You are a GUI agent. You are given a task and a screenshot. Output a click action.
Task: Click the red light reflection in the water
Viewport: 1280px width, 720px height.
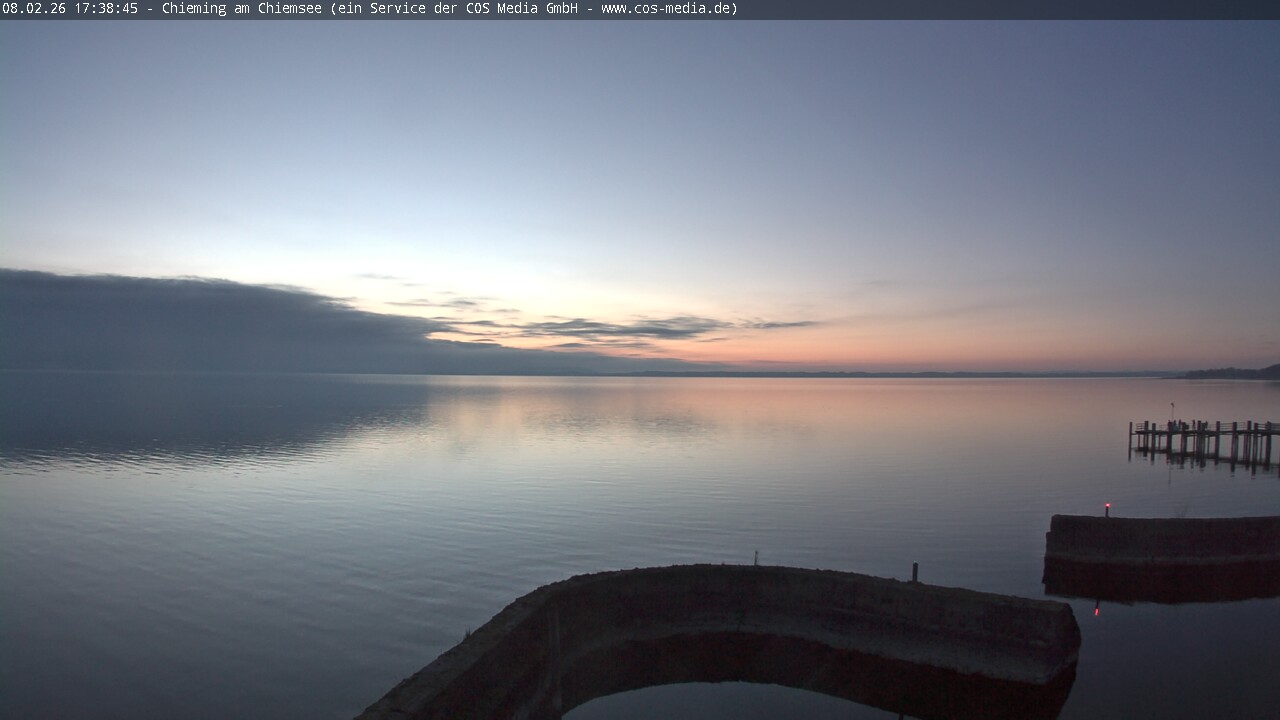click(x=1097, y=608)
